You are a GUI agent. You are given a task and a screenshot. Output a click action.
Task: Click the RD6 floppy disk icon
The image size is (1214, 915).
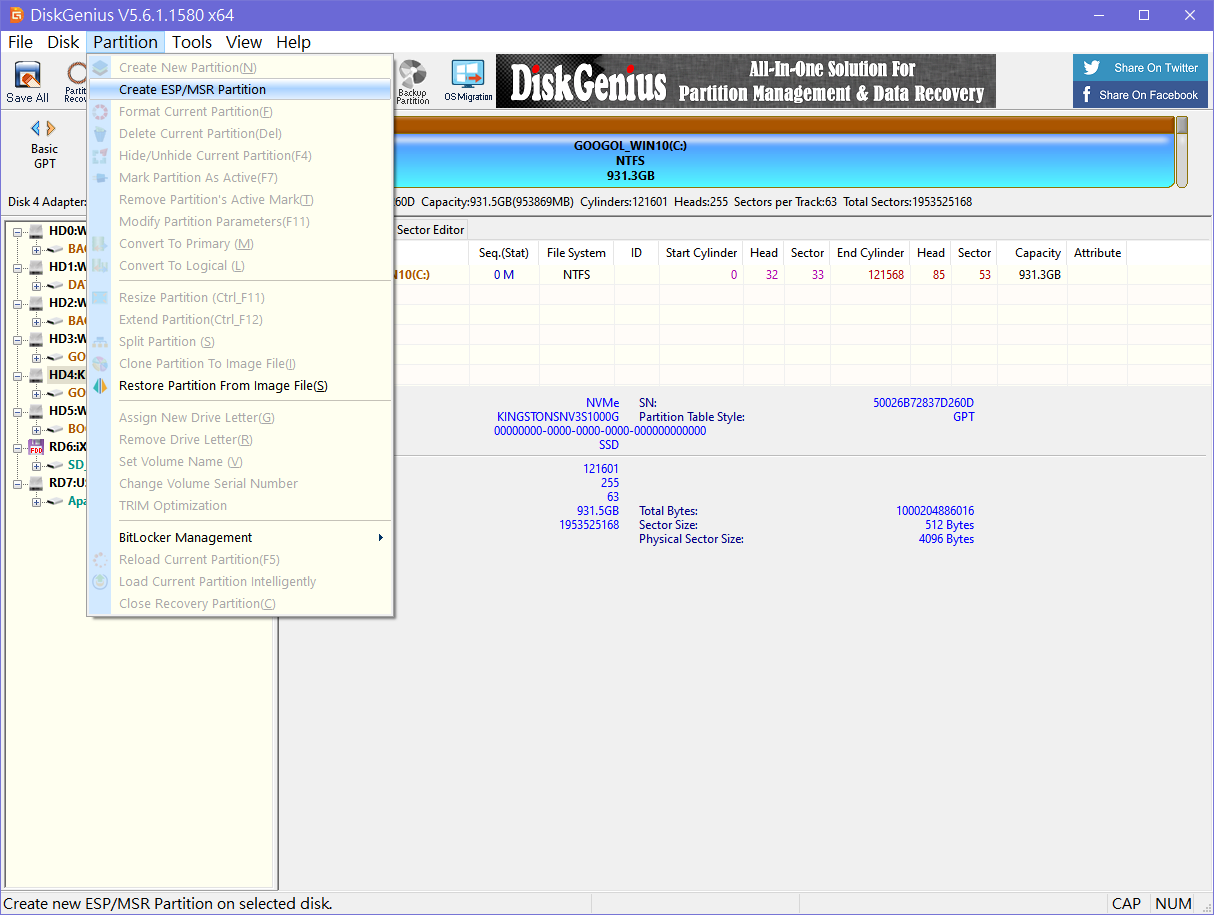click(36, 447)
